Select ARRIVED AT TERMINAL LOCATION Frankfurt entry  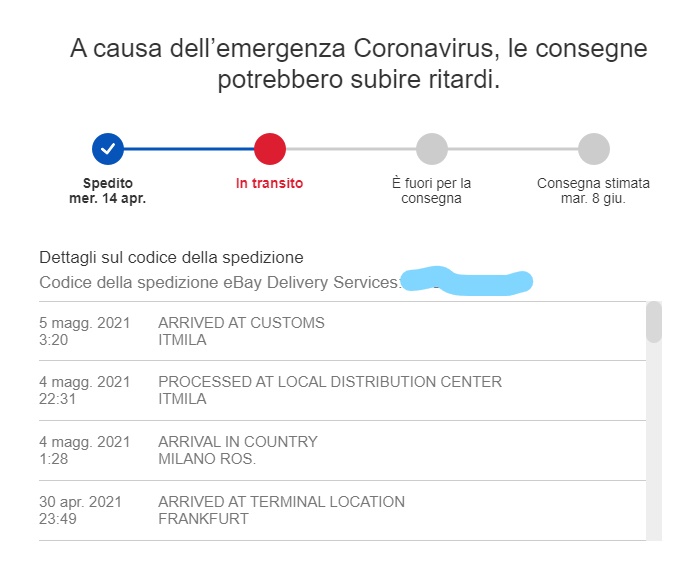tap(342, 510)
